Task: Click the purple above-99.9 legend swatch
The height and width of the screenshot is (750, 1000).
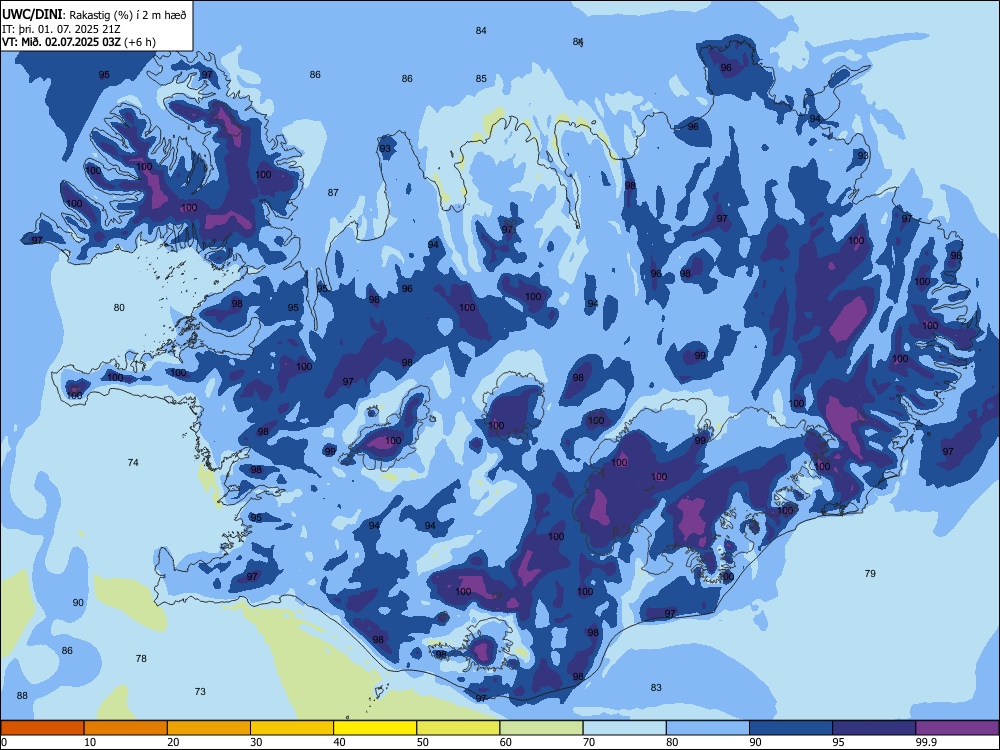Action: pyautogui.click(x=957, y=728)
